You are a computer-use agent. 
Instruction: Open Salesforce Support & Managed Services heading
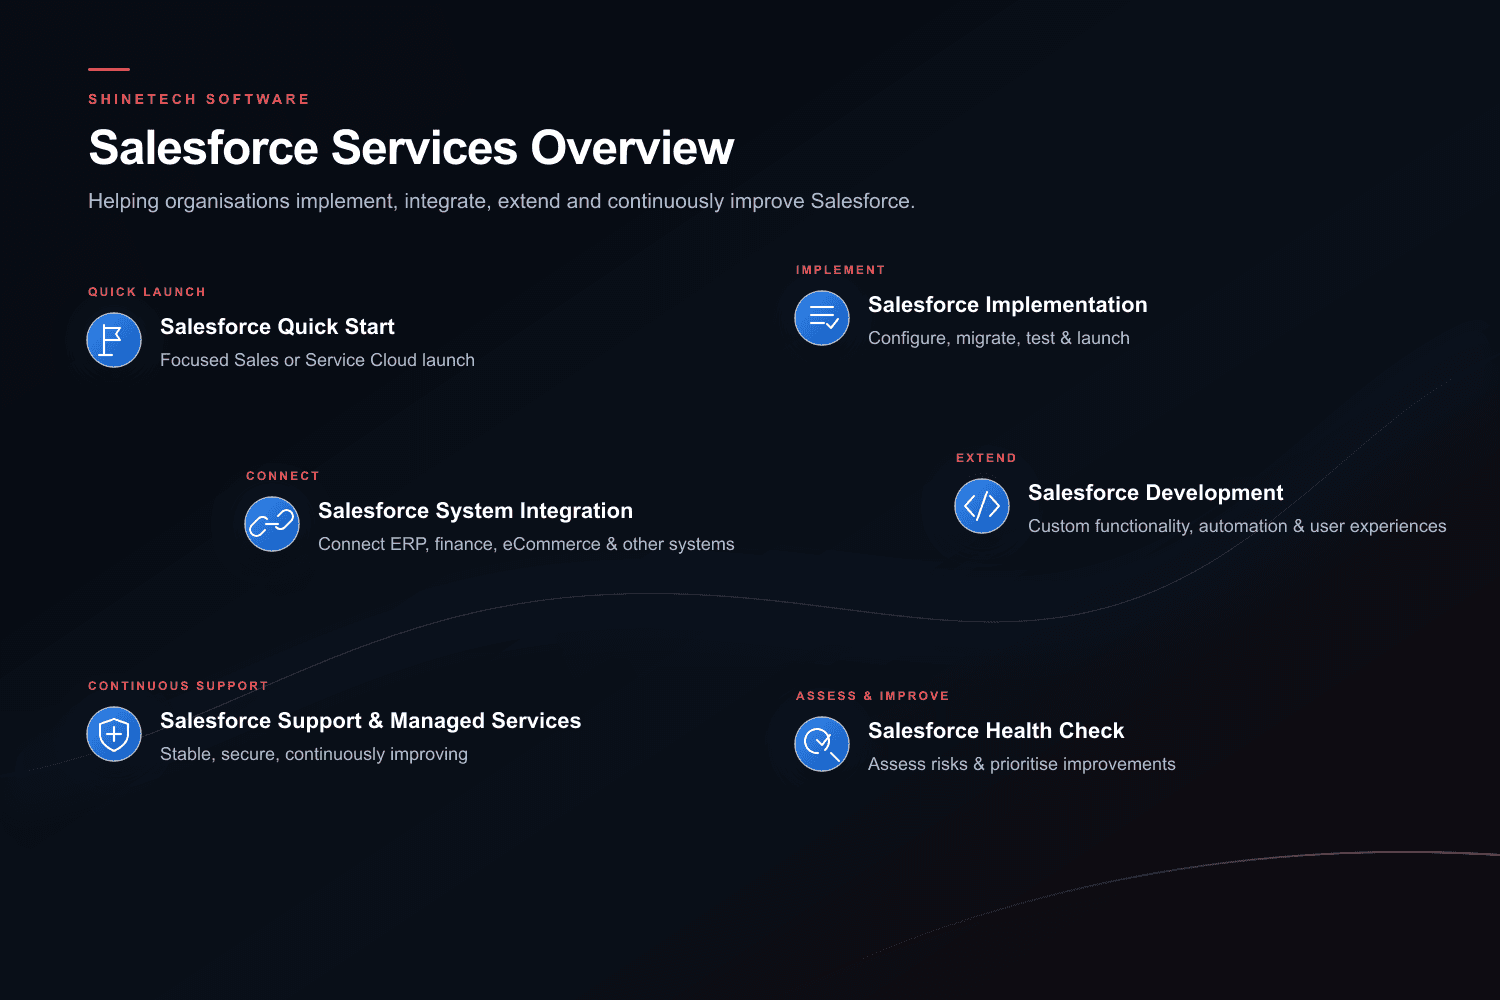click(370, 721)
